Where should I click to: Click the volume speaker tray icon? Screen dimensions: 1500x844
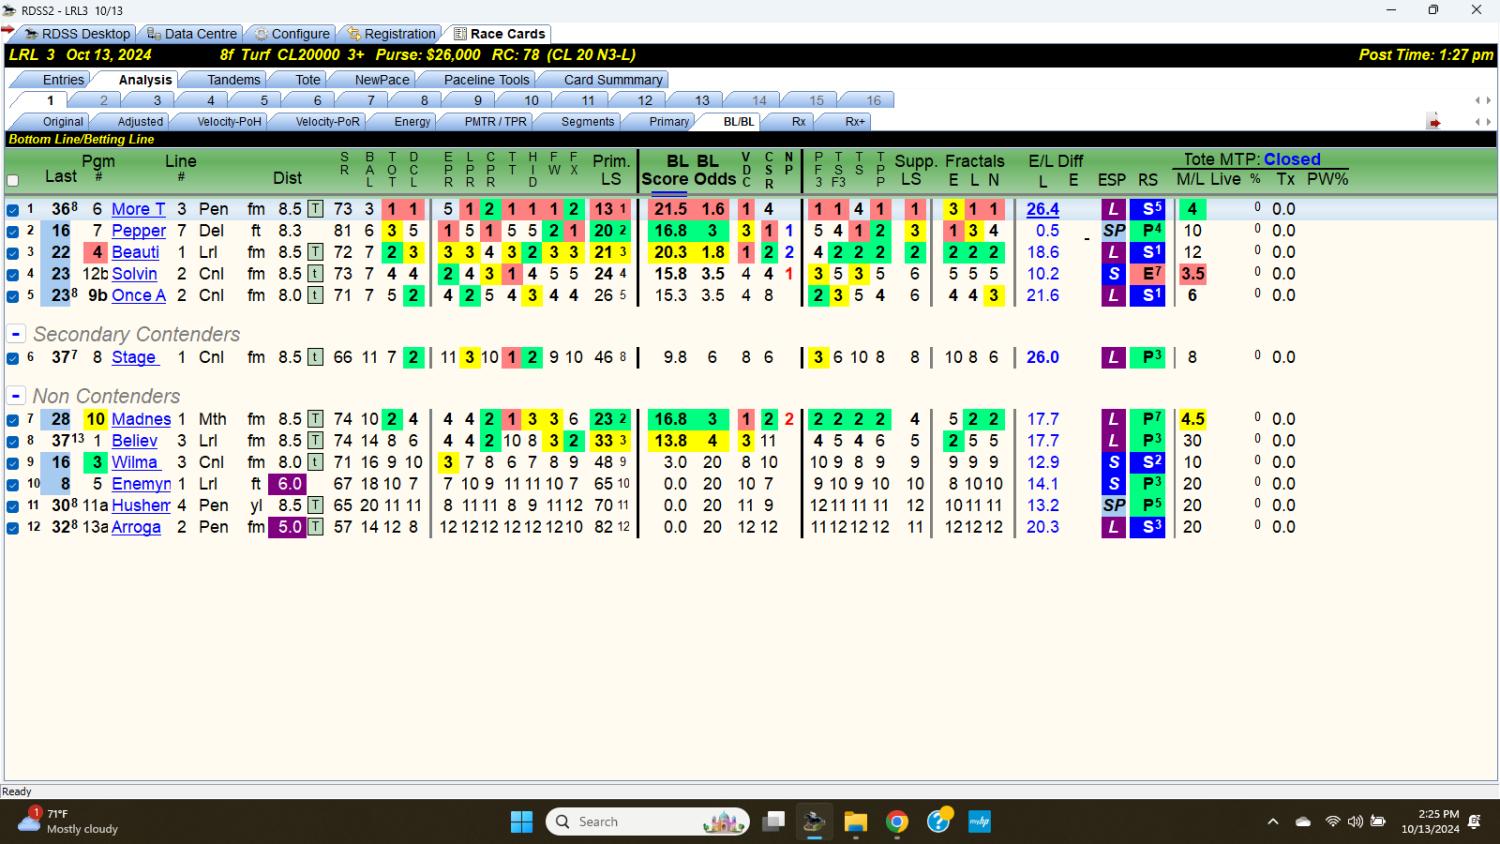[x=1355, y=822]
